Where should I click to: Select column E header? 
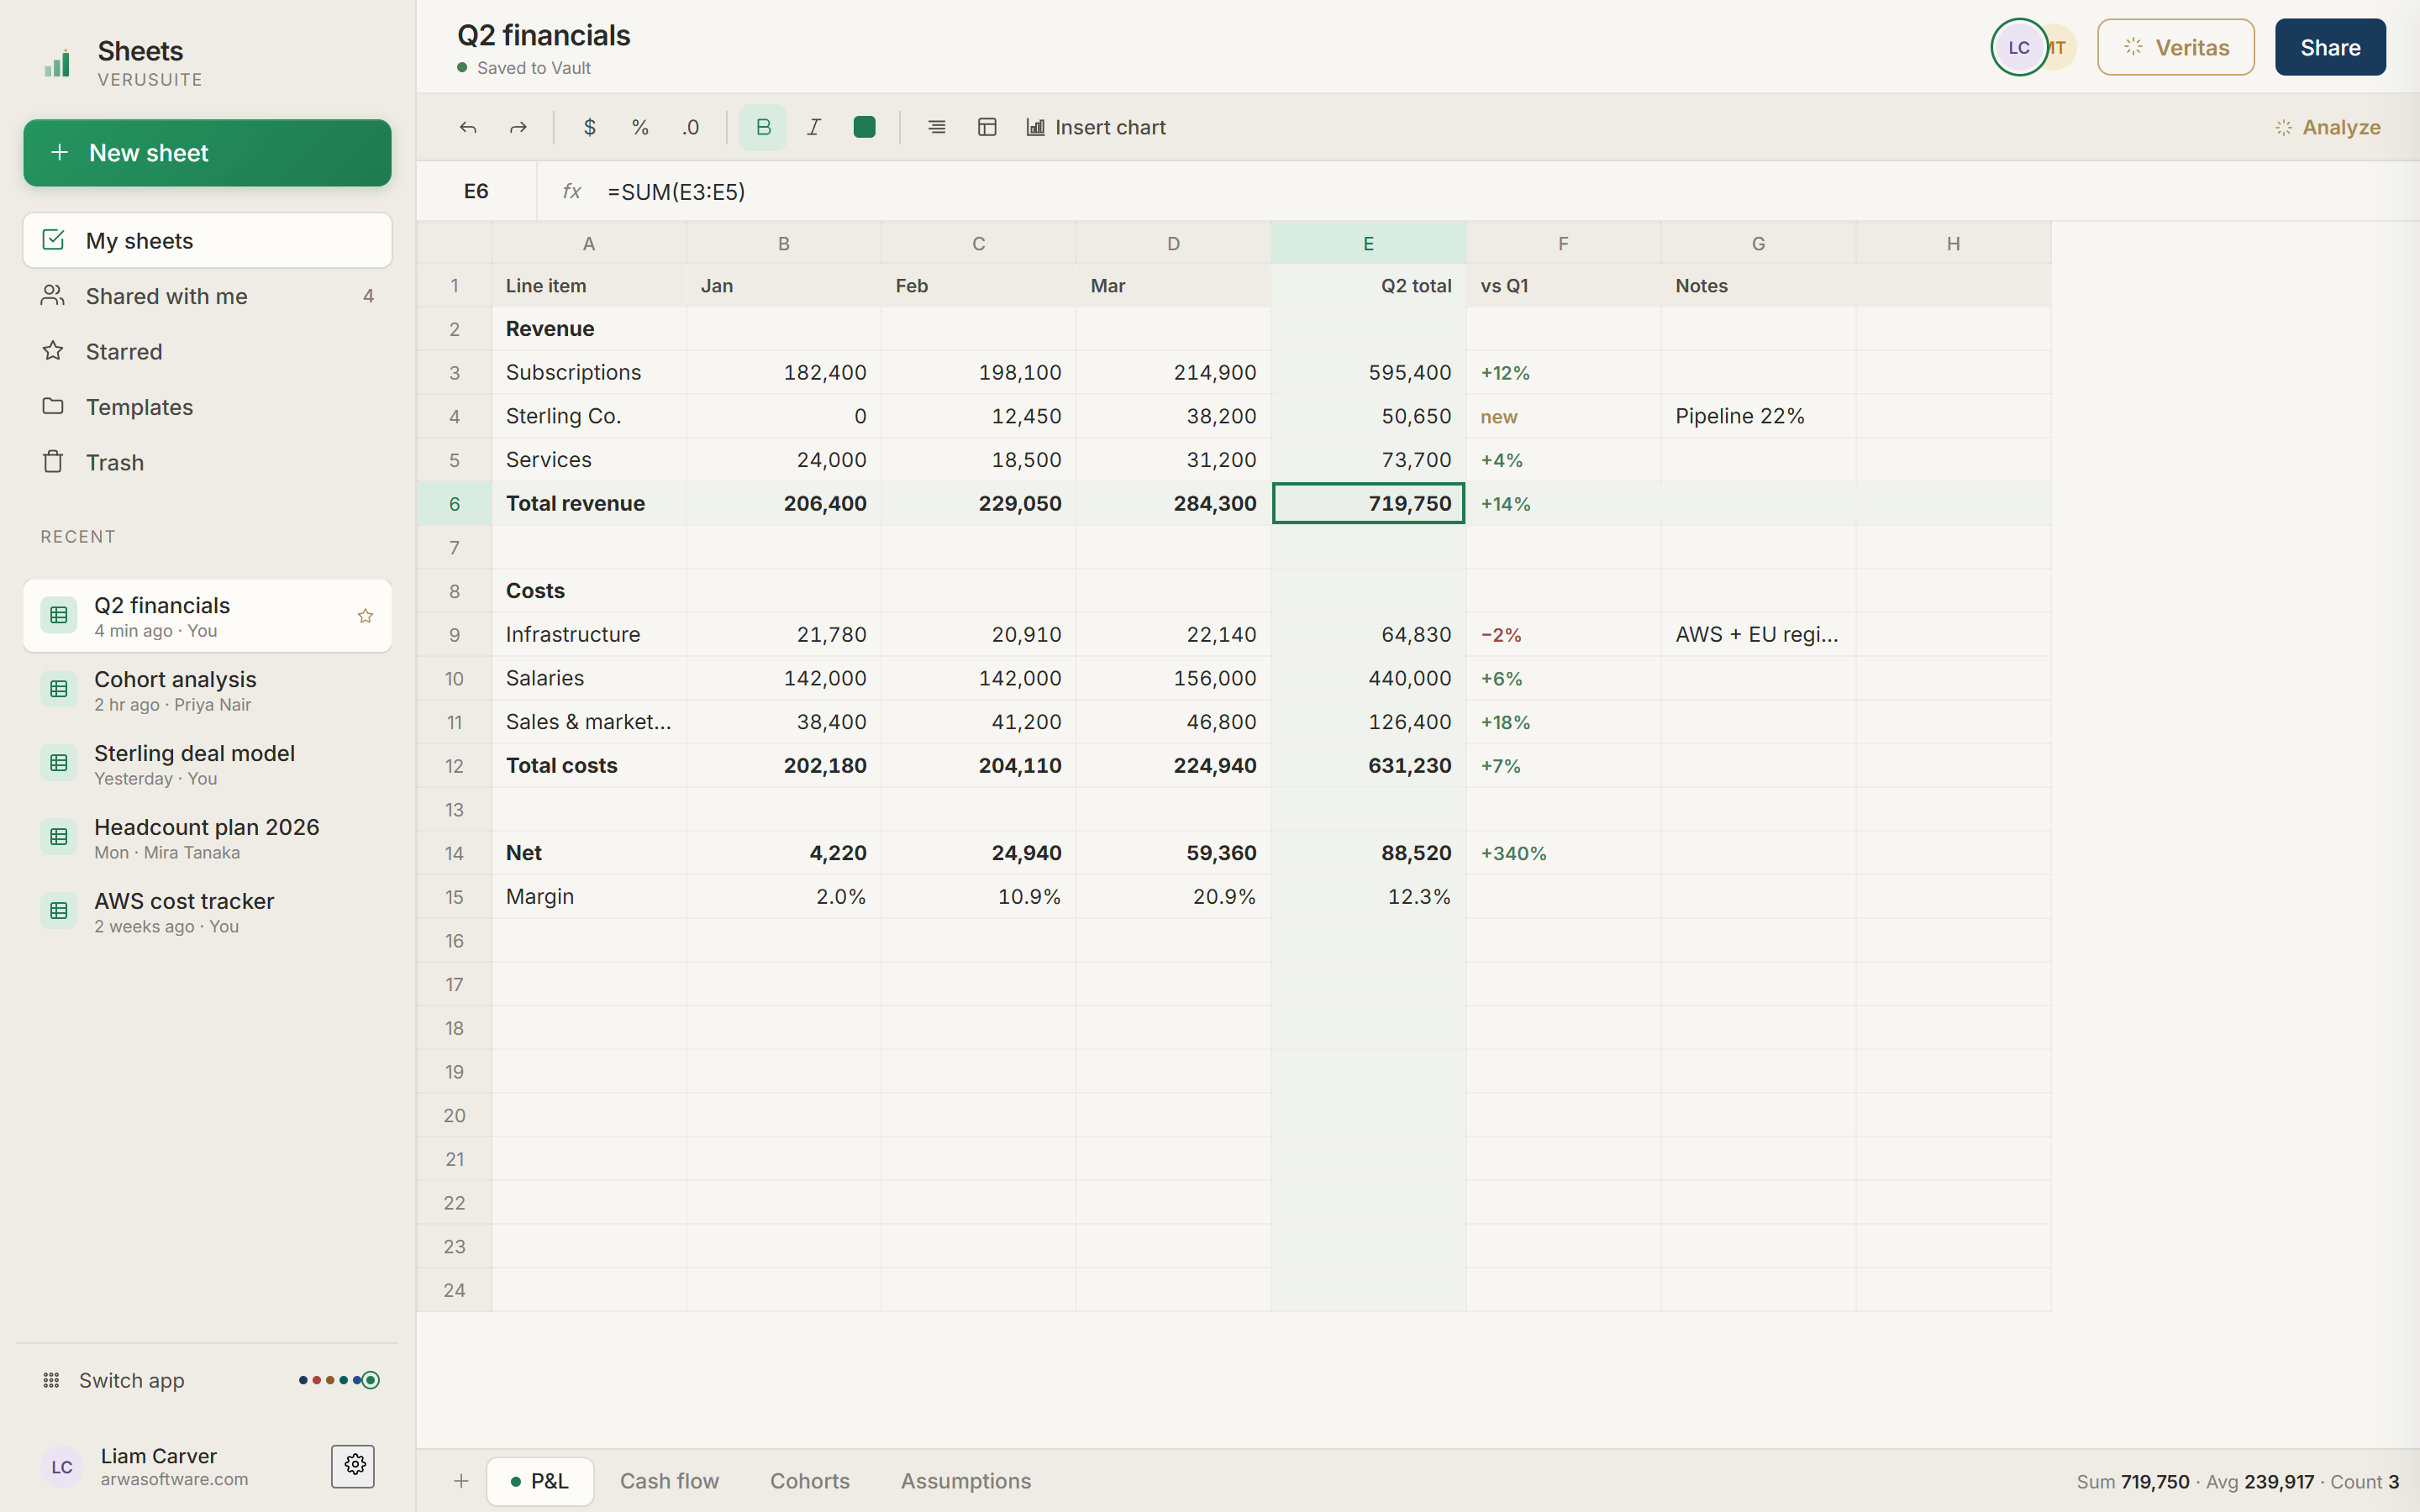tap(1368, 243)
